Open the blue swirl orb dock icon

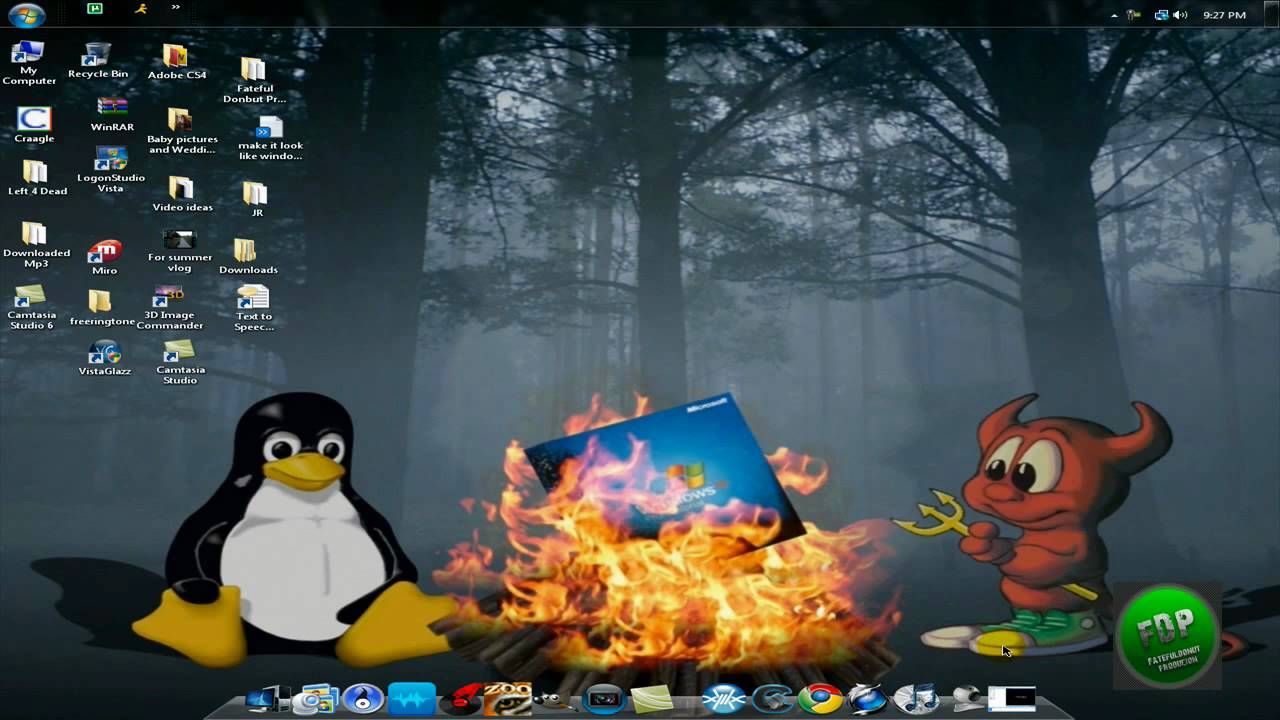[866, 699]
